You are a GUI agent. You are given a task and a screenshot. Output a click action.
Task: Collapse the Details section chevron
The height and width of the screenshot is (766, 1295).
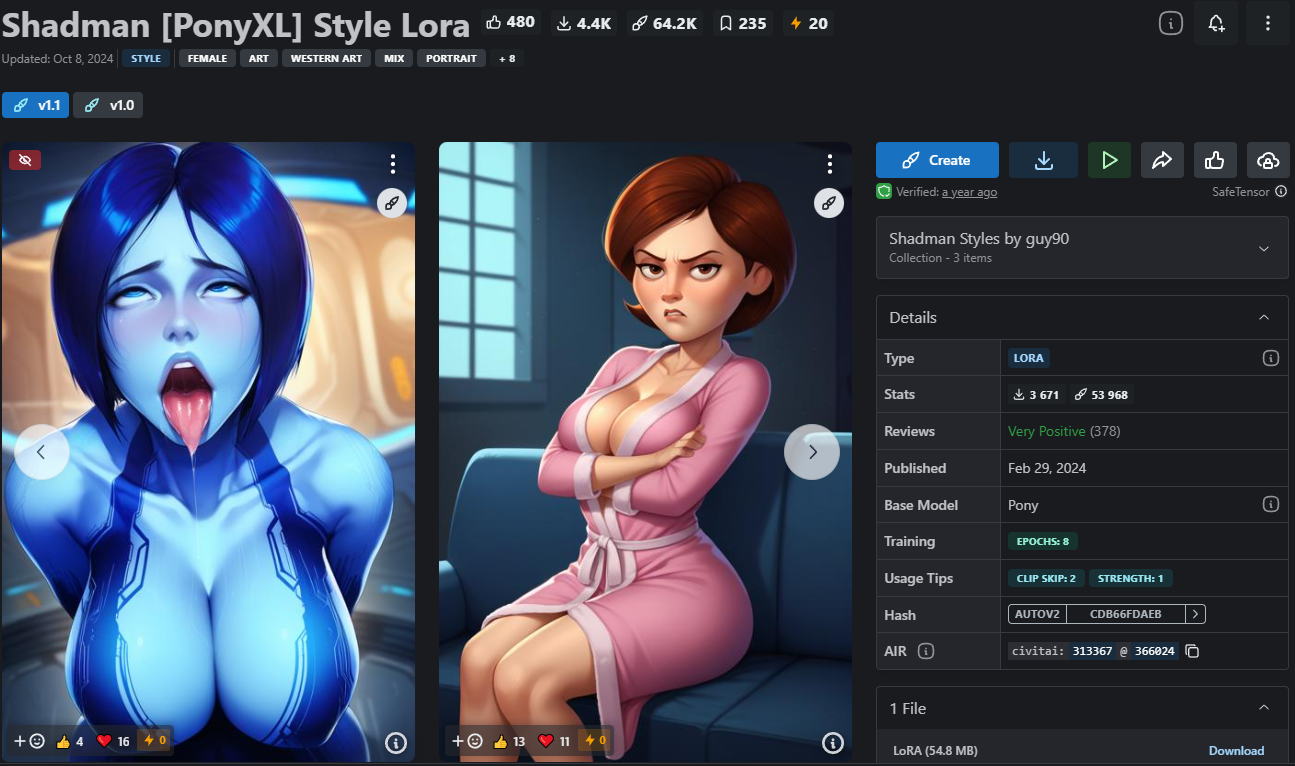coord(1264,317)
